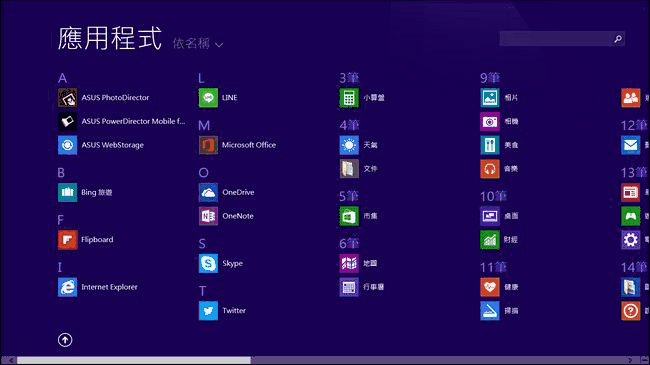
Task: Click the '3筆' group header
Action: point(349,78)
